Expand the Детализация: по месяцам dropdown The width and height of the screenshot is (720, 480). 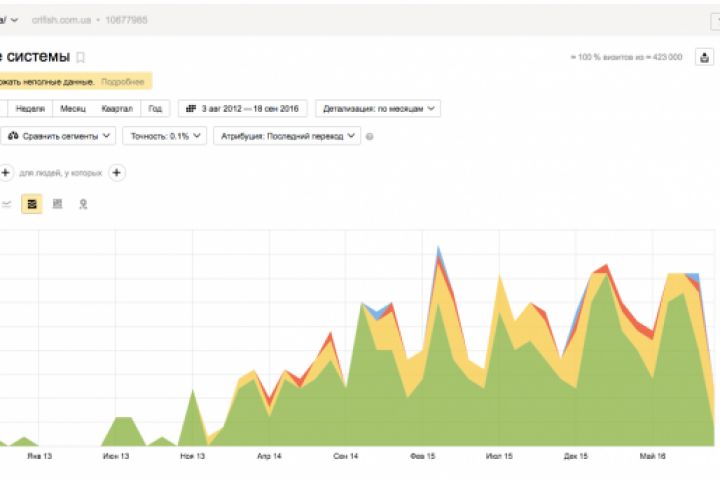click(x=378, y=109)
